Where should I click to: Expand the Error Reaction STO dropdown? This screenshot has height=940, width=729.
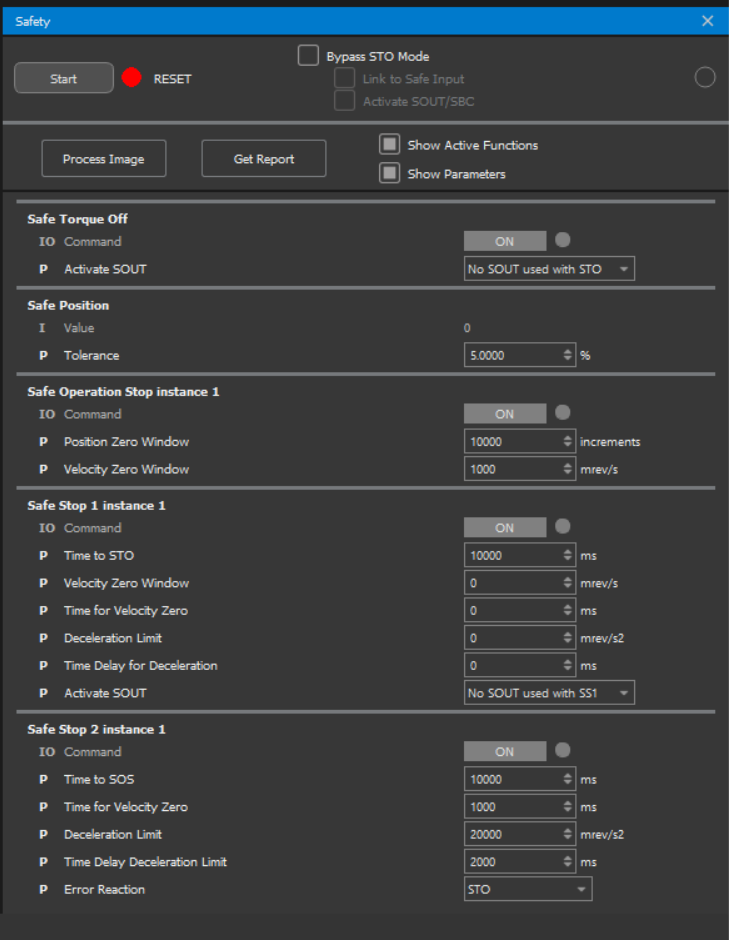coord(527,889)
